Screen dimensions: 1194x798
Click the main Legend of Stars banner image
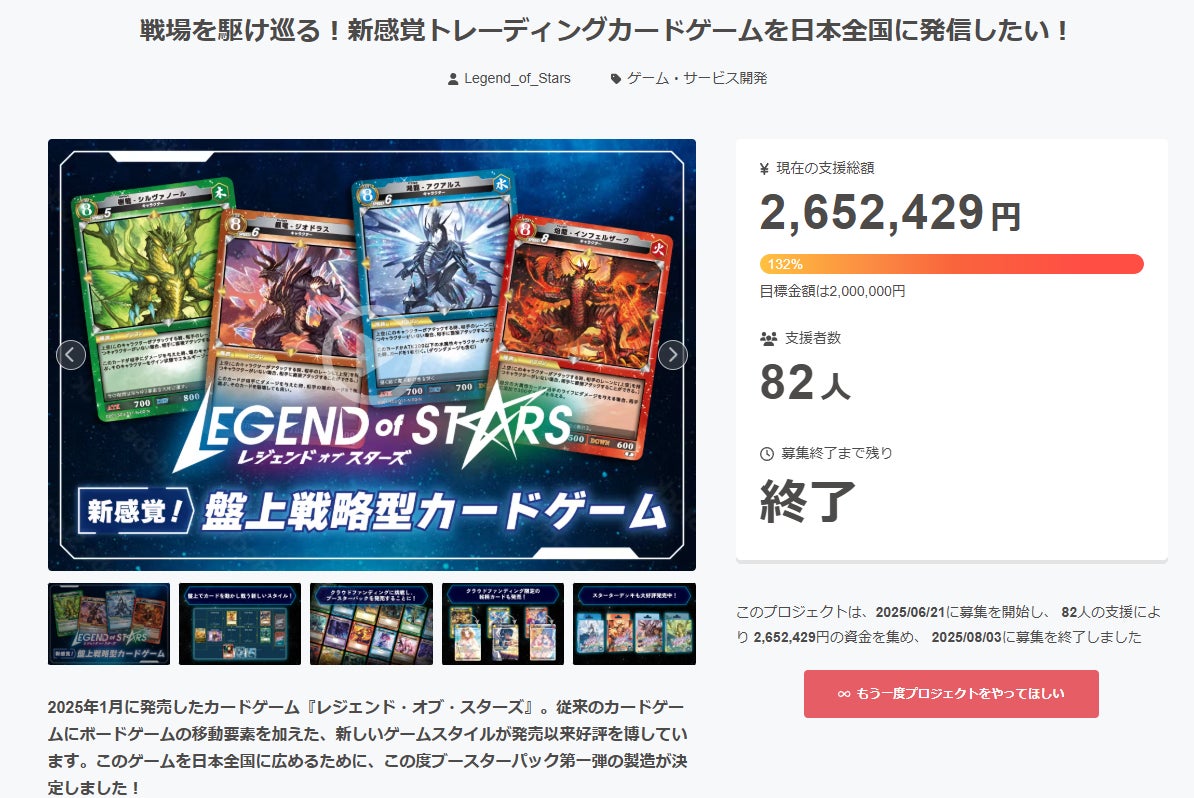pos(372,355)
